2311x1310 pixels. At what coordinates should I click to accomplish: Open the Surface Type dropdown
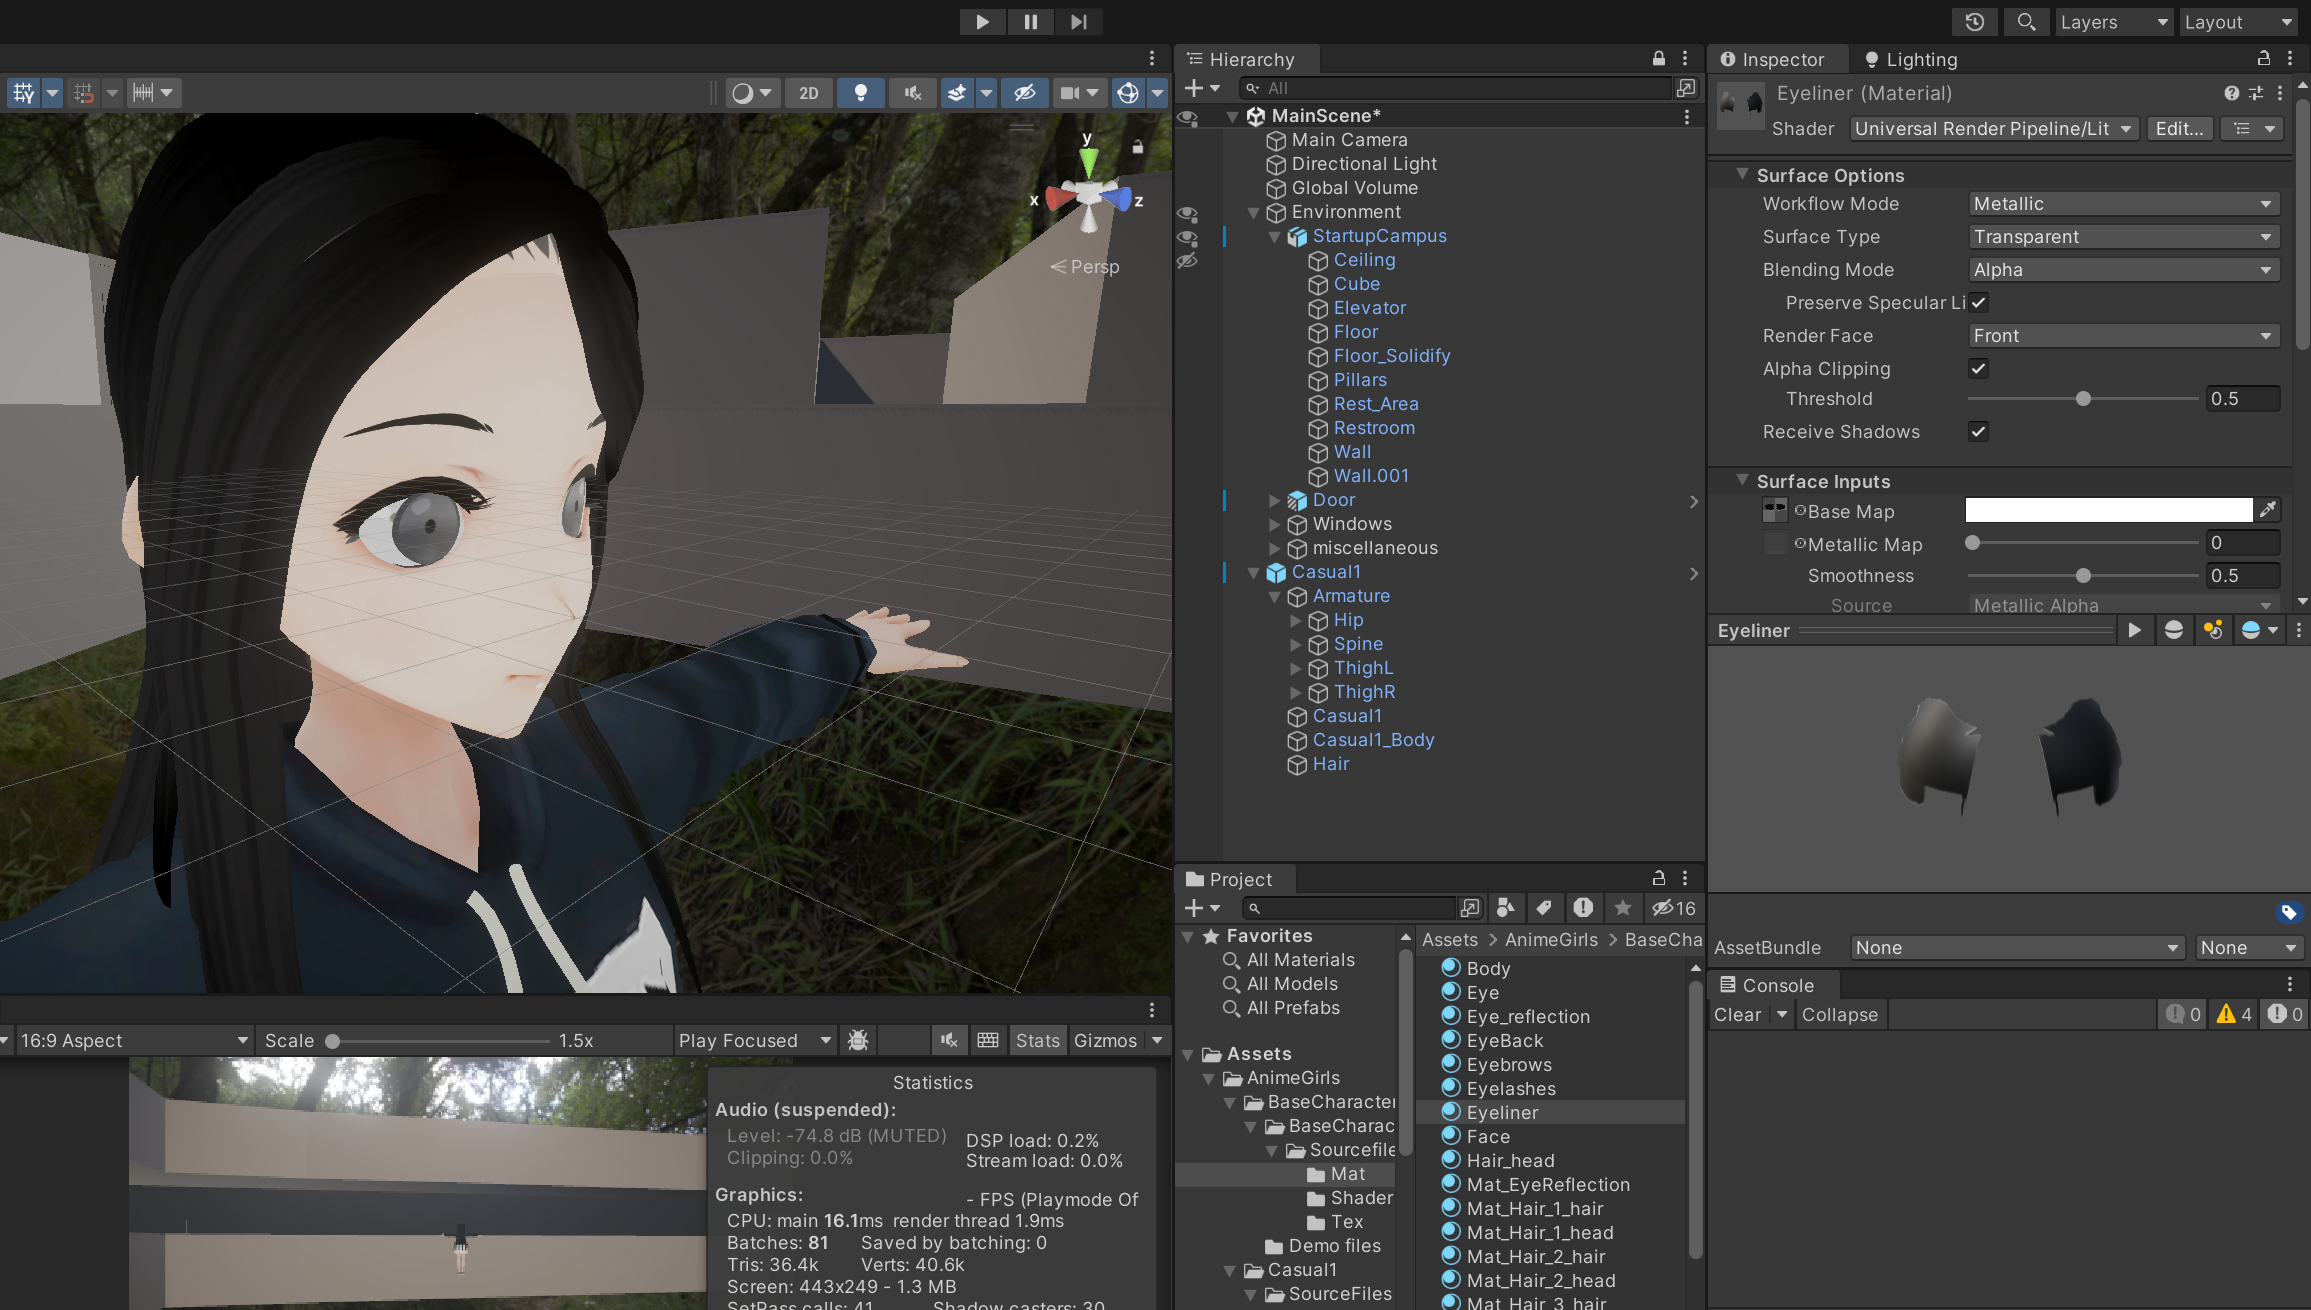(2123, 237)
